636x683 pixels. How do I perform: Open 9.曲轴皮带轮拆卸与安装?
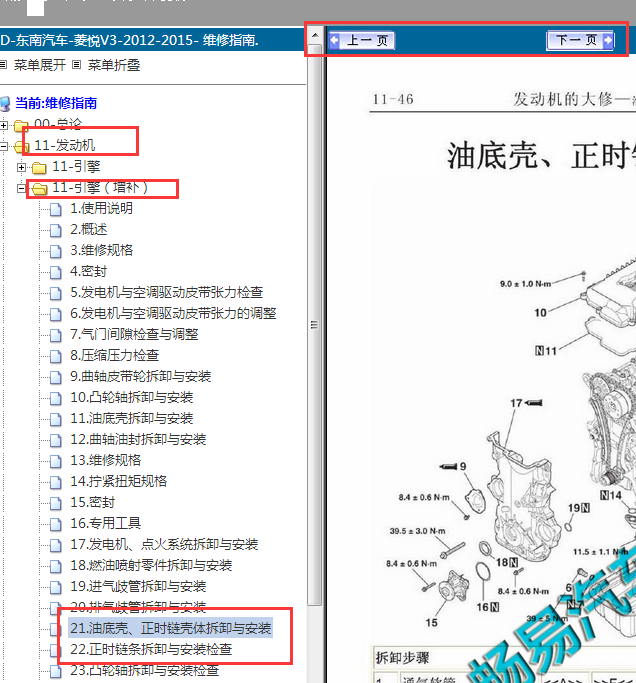pyautogui.click(x=140, y=376)
